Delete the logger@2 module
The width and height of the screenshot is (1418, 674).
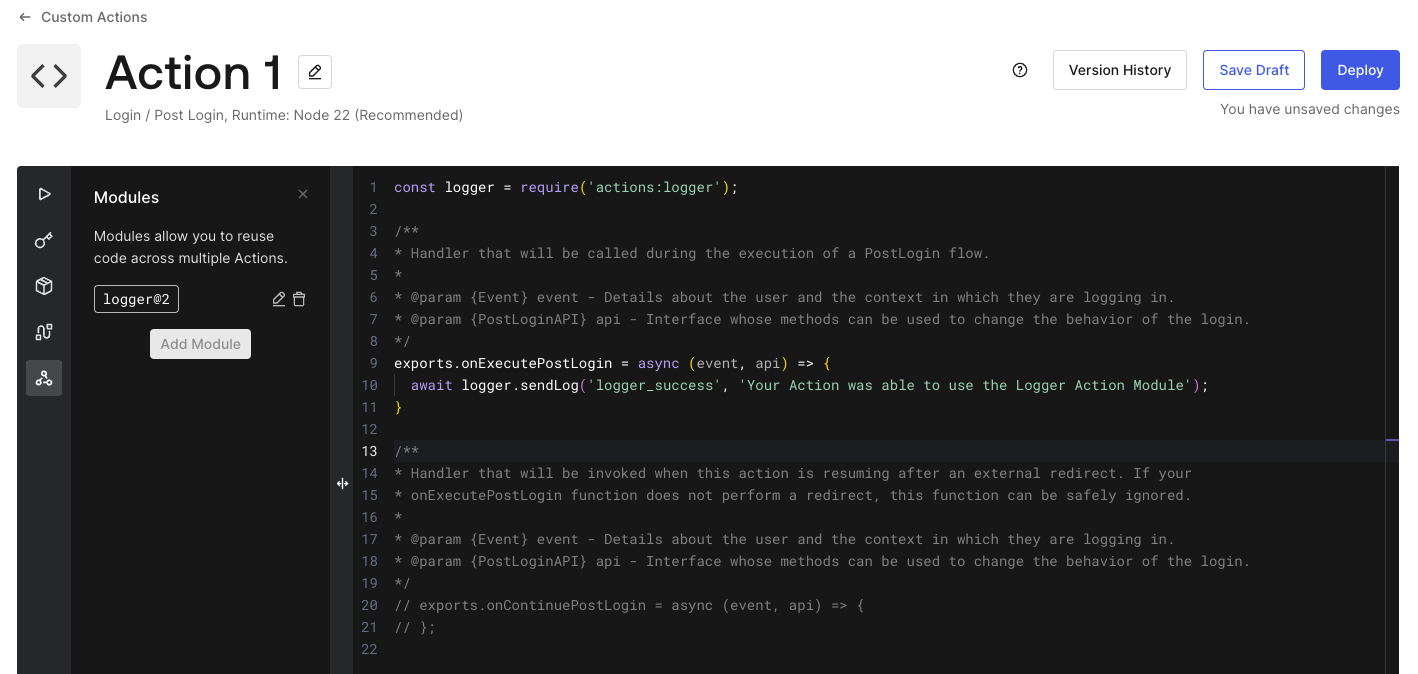pyautogui.click(x=299, y=299)
